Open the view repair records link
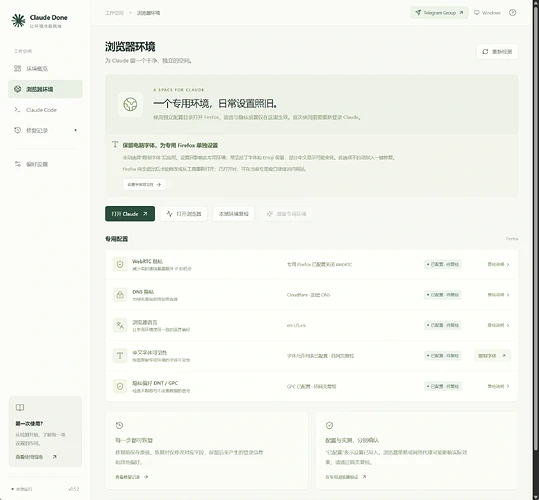Image resolution: width=539 pixels, height=500 pixels. pos(132,477)
